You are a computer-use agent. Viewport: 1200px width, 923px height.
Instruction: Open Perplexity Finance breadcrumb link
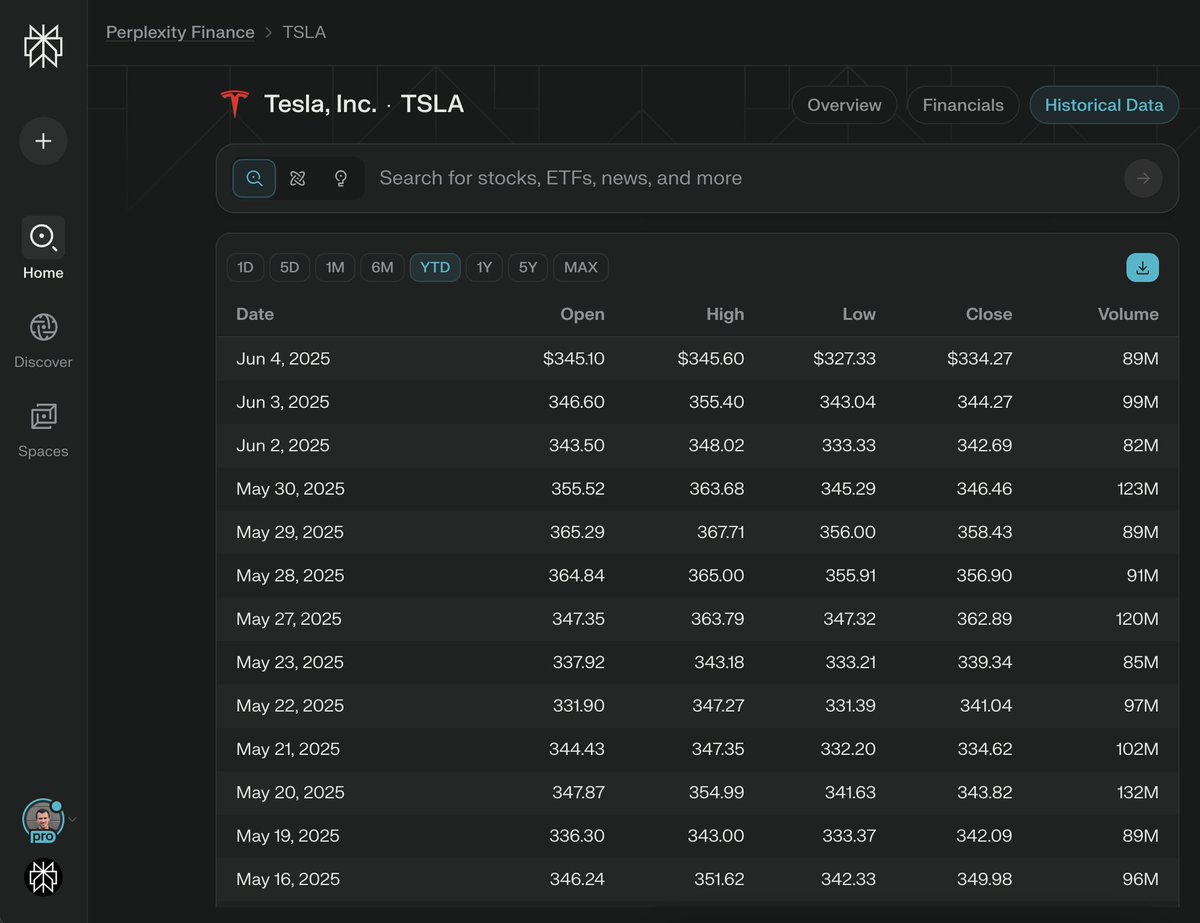pos(180,32)
